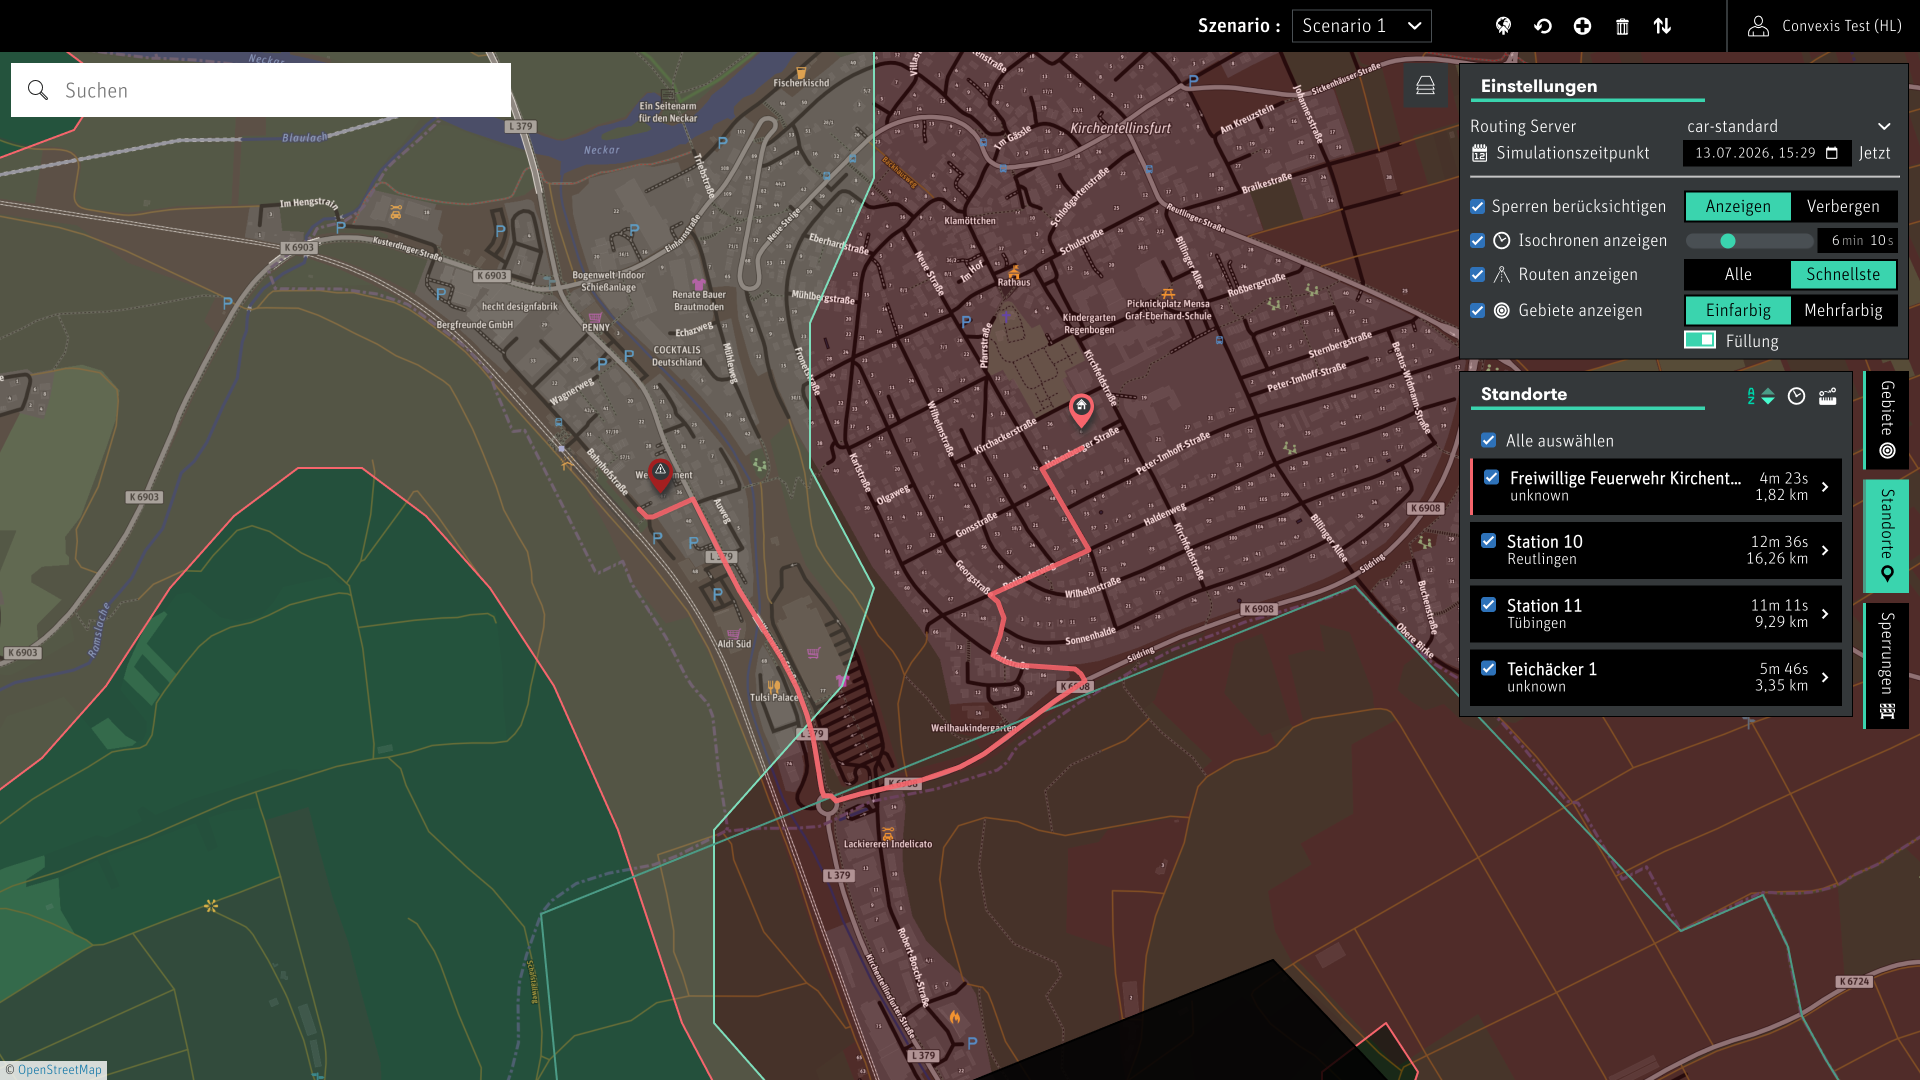Click the Station 11 name text
Screen dimensions: 1920x1080
1544,605
